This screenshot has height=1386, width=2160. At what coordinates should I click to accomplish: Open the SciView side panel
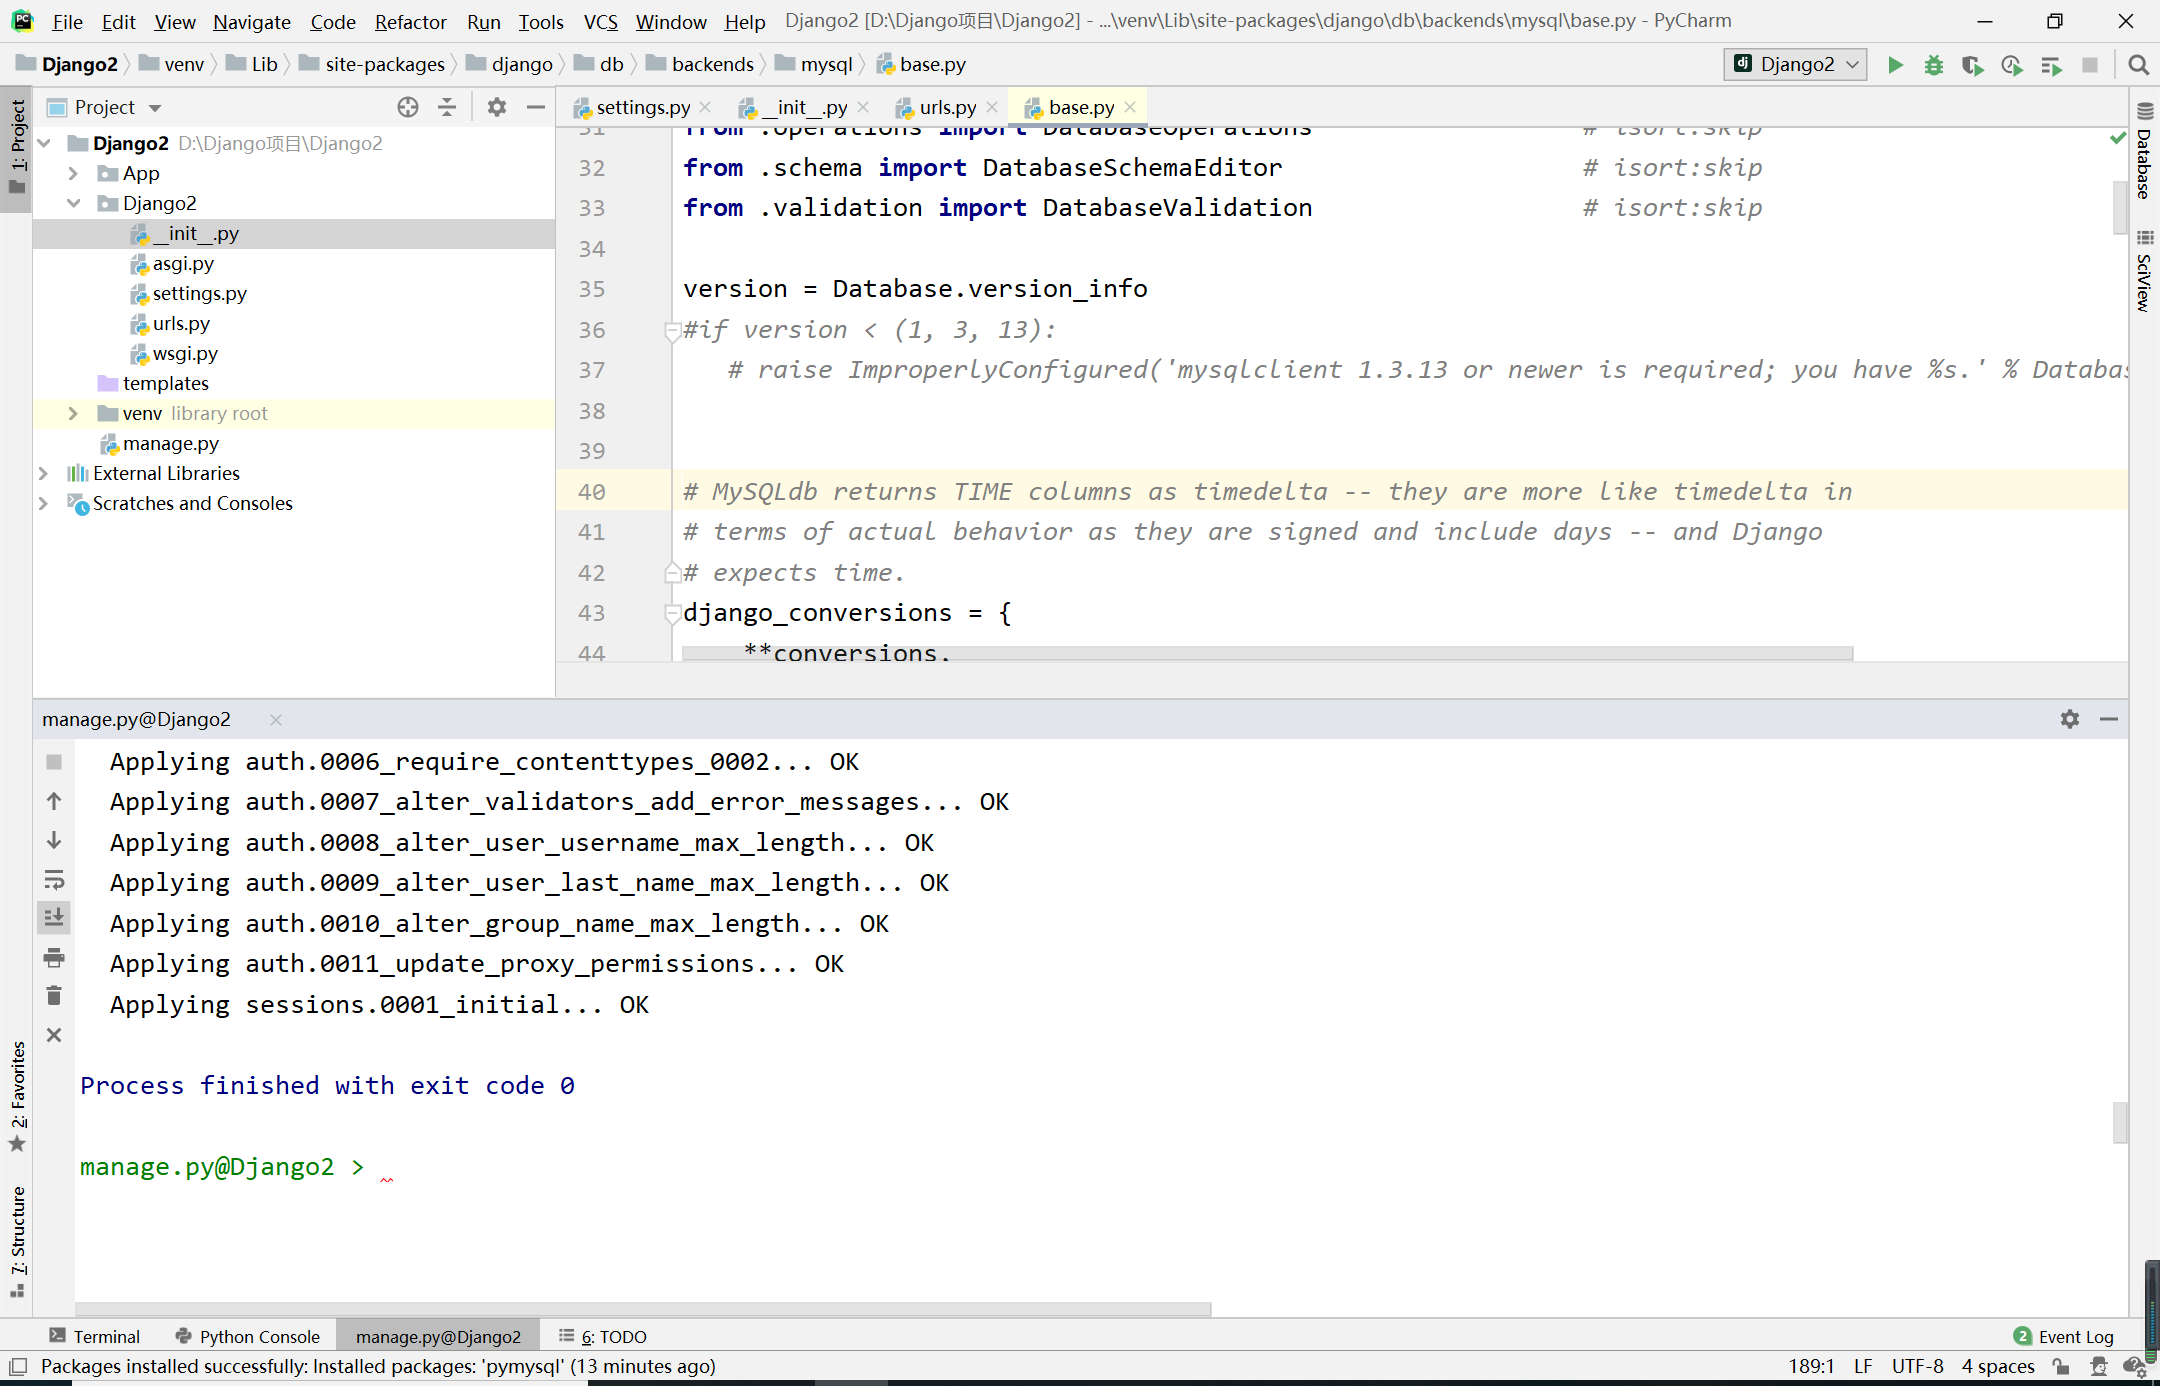pos(2144,272)
